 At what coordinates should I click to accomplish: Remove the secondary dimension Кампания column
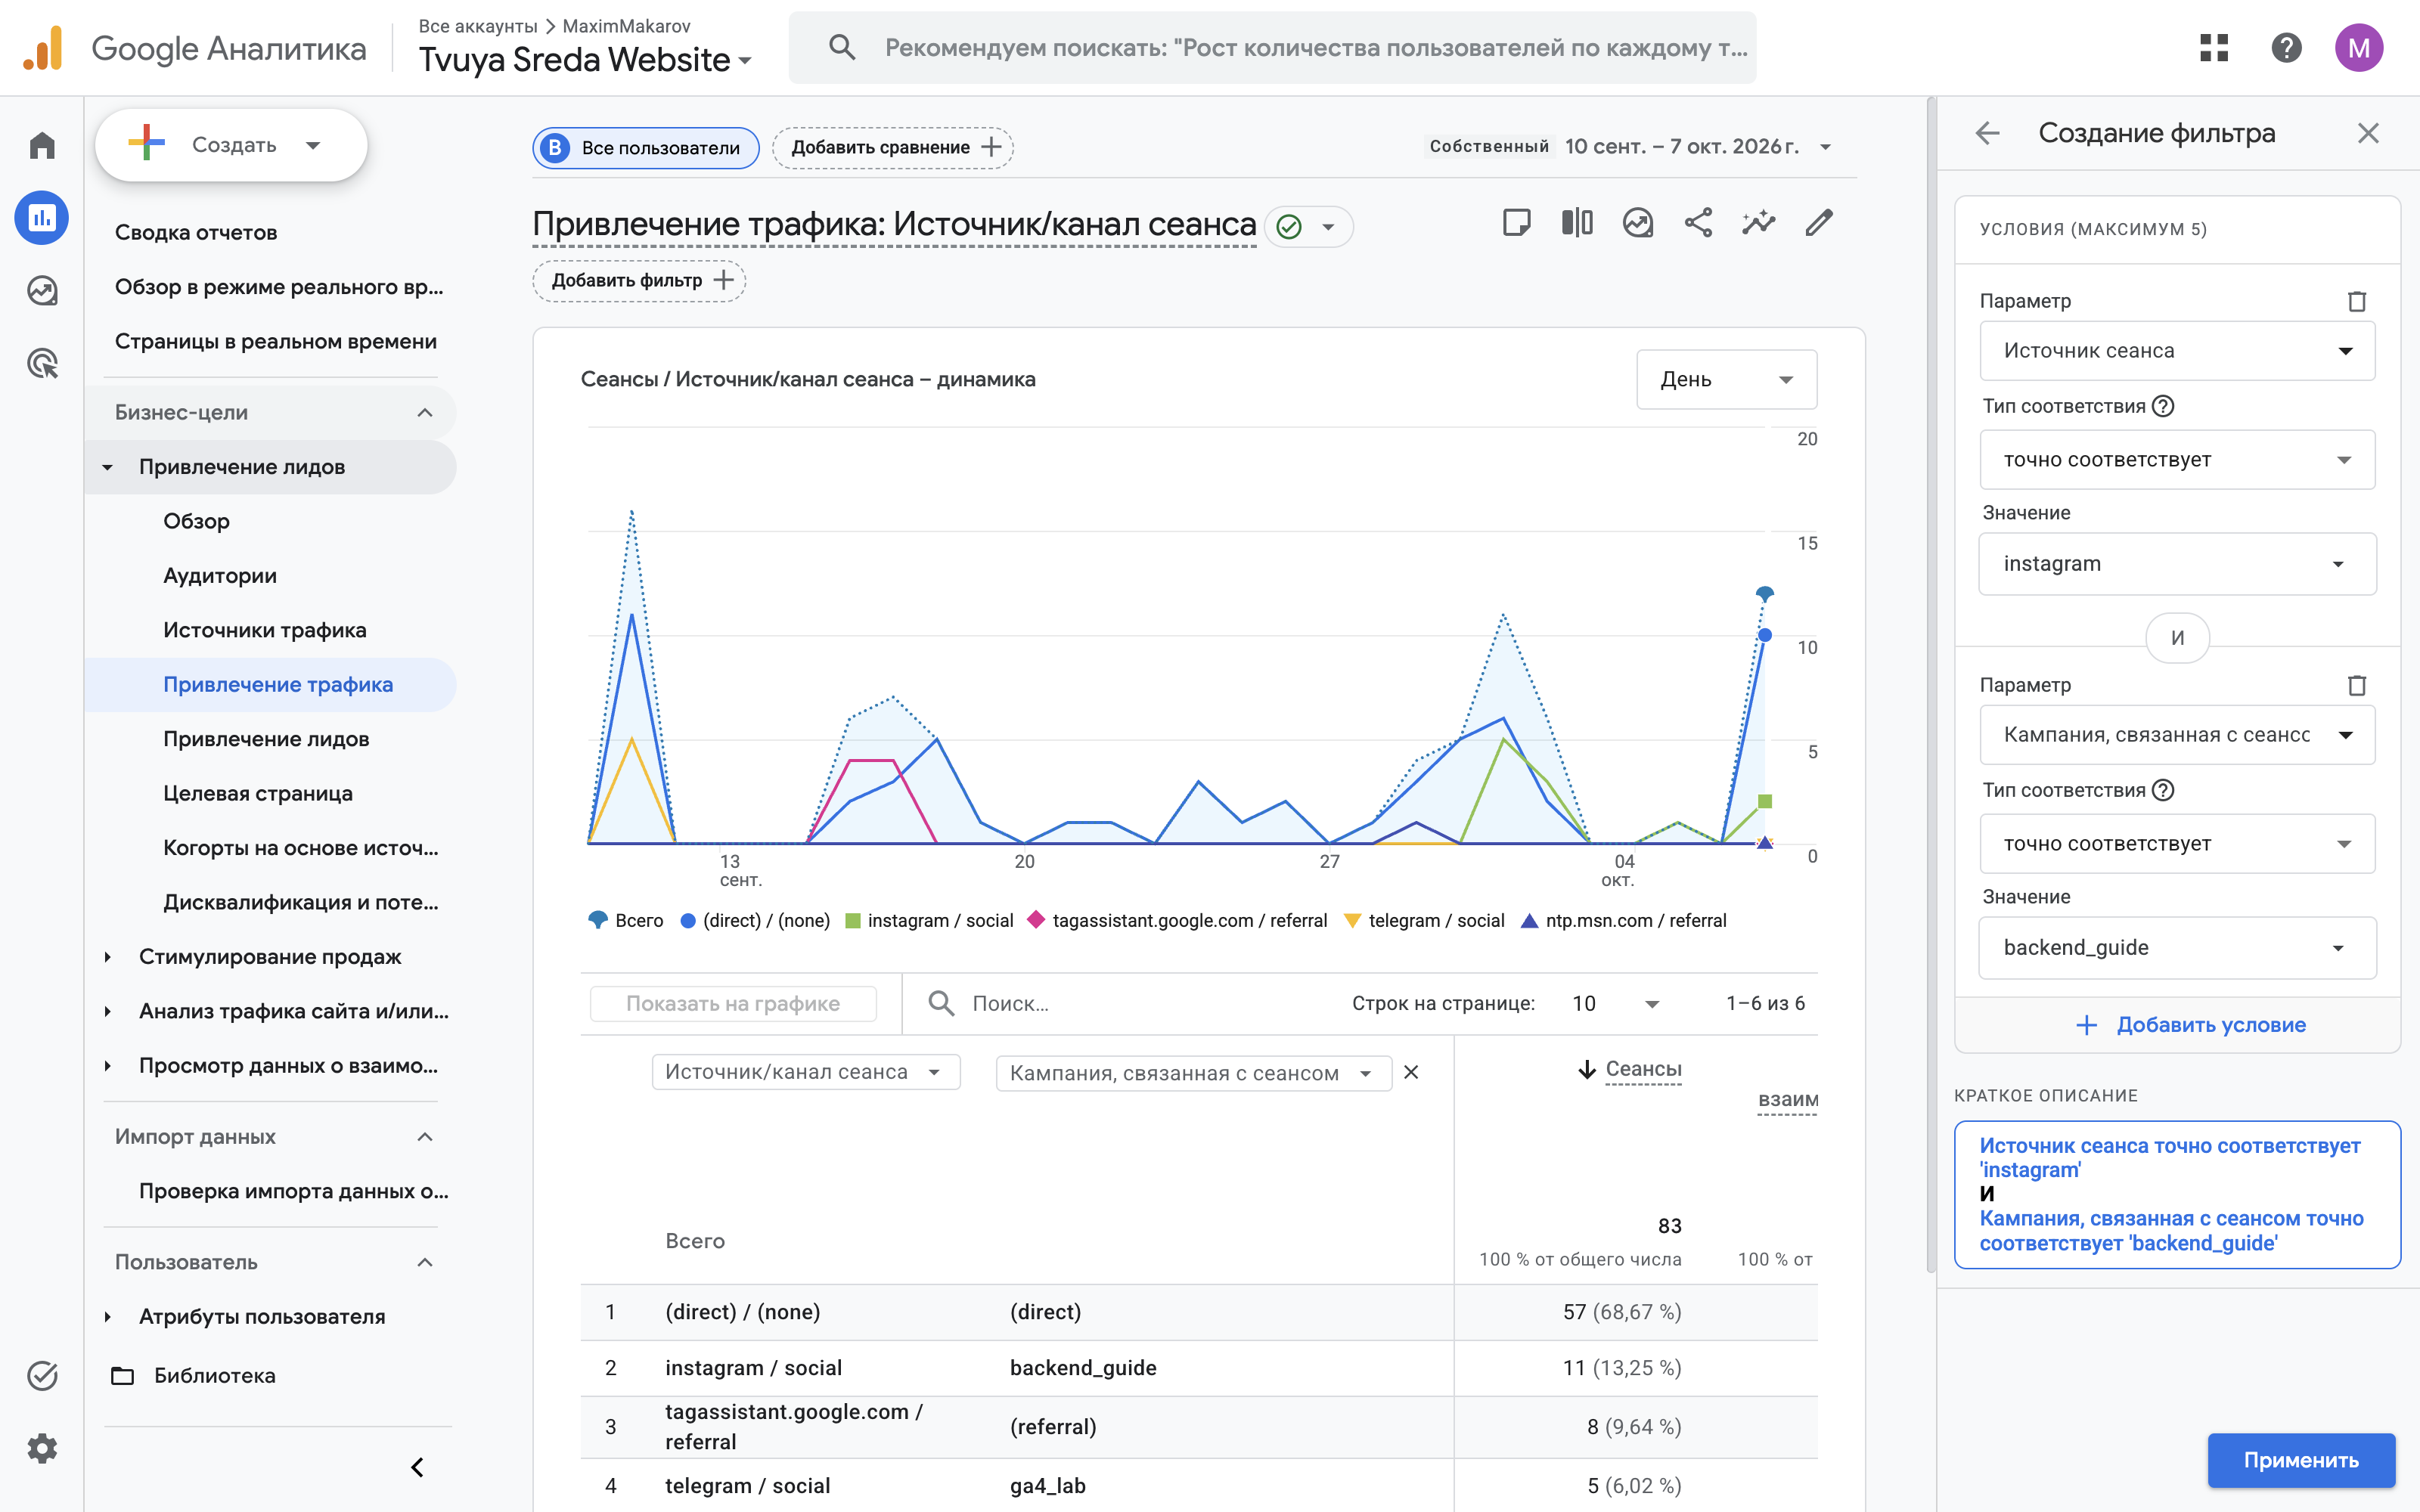coord(1411,1072)
